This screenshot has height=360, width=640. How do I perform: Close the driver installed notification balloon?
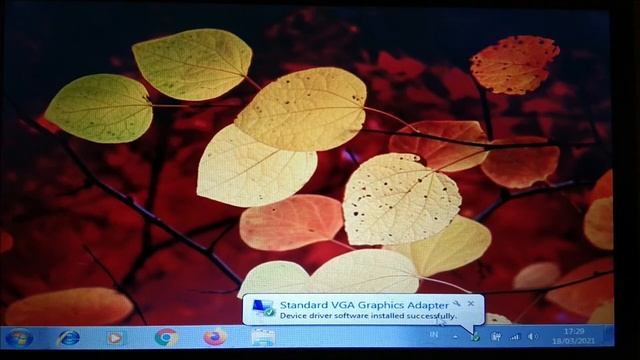[471, 303]
